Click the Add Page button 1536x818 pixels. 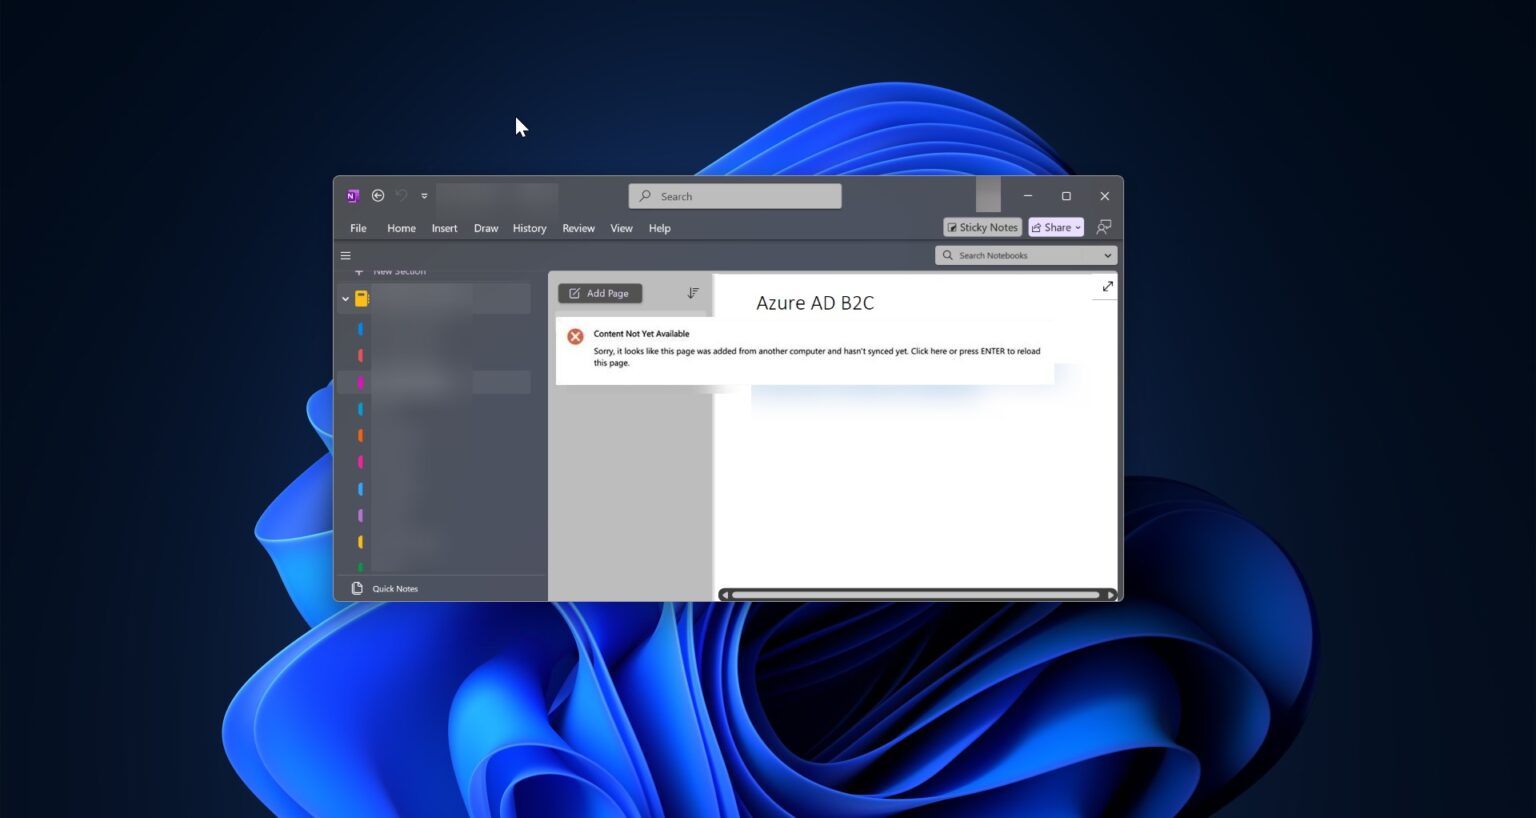[600, 293]
